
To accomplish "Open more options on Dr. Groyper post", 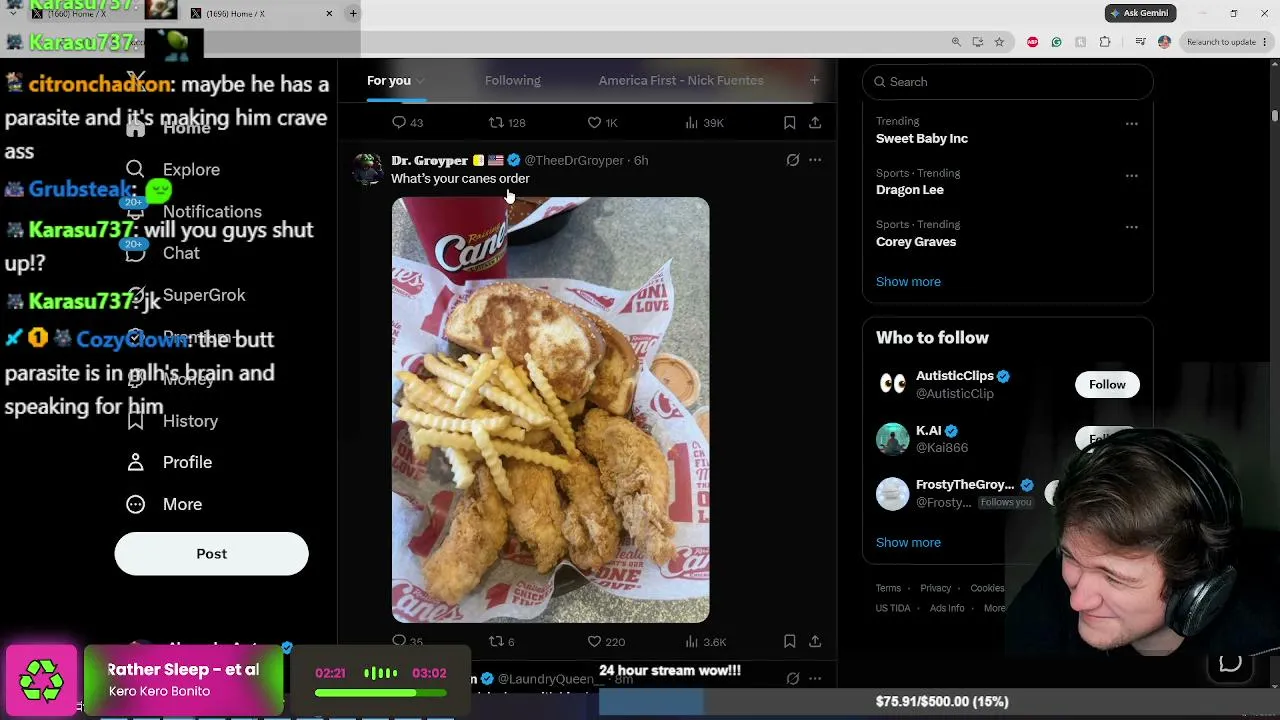I will (815, 160).
